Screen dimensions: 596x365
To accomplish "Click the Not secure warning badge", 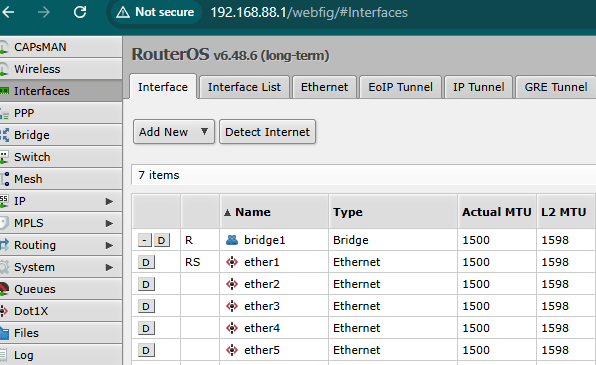I will [x=155, y=12].
